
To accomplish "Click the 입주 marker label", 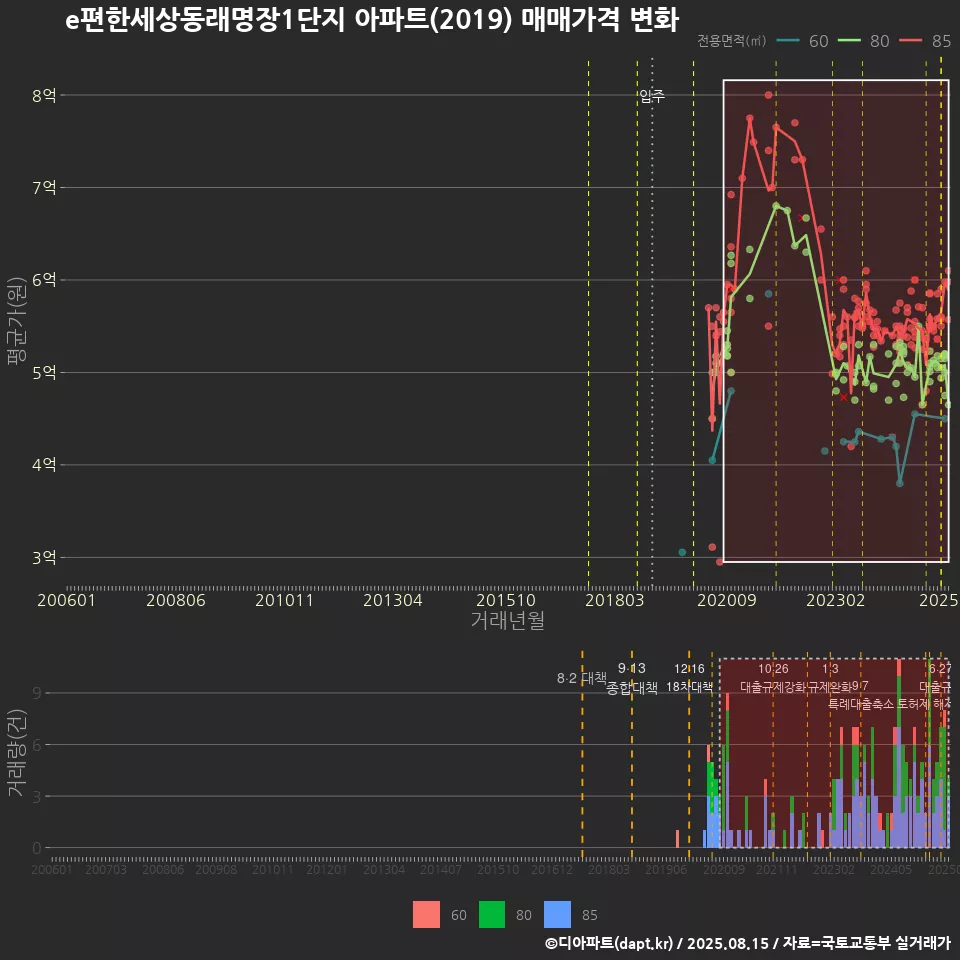I will [652, 96].
